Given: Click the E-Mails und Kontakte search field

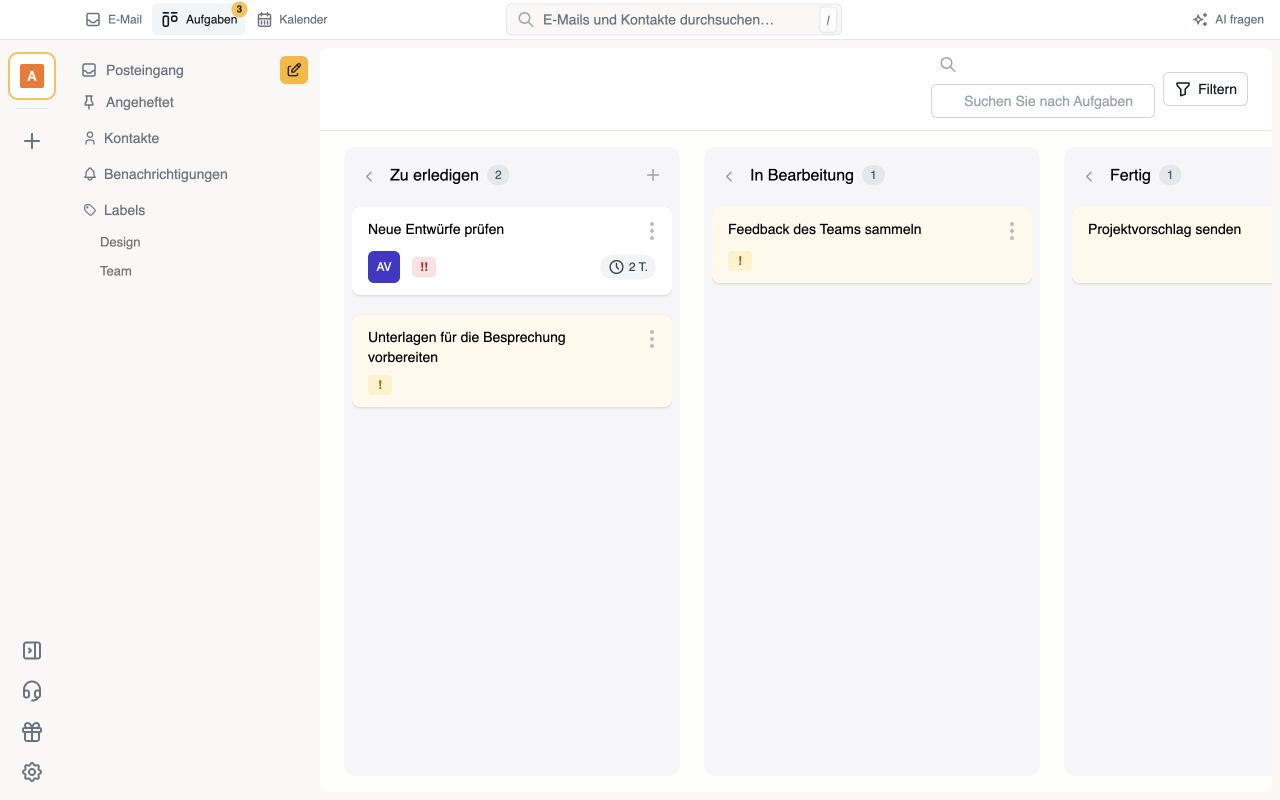Looking at the screenshot, I should tap(674, 19).
